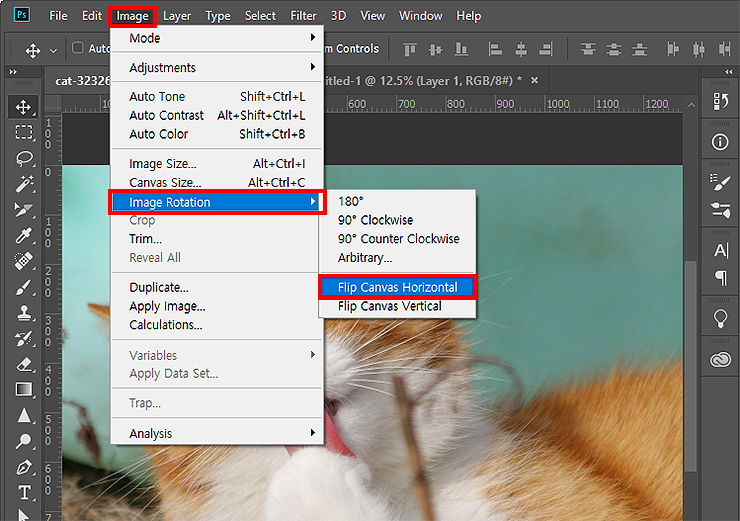Image resolution: width=740 pixels, height=521 pixels.
Task: Select the Magic Wand tool
Action: tap(23, 184)
